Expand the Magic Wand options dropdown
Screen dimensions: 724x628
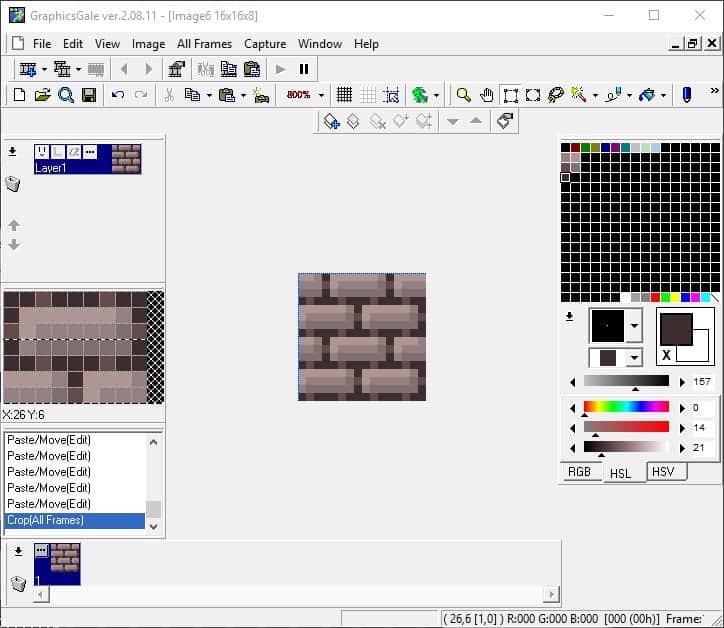pos(595,95)
